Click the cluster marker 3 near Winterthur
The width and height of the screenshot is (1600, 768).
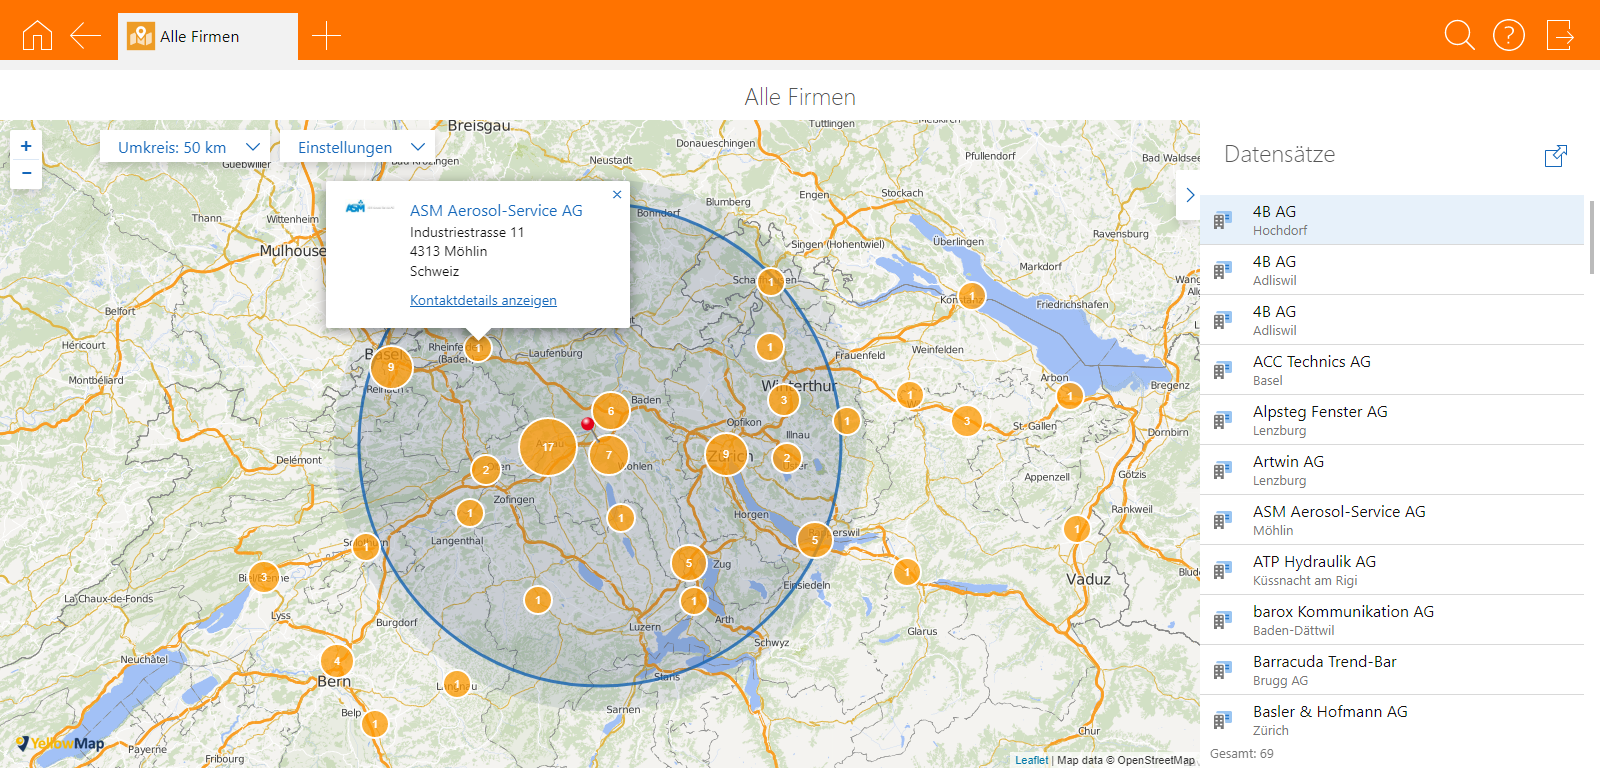coord(784,400)
